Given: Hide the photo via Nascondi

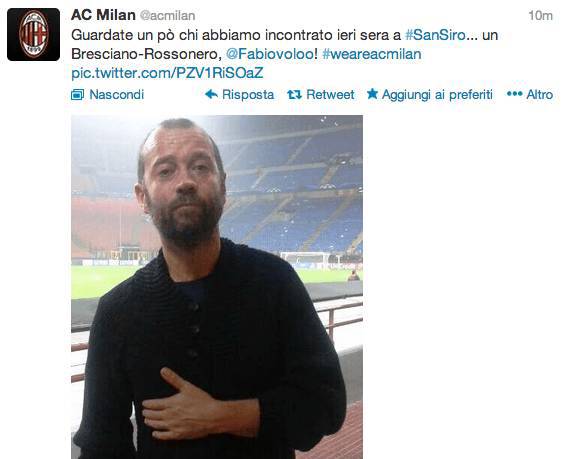Looking at the screenshot, I should point(108,95).
